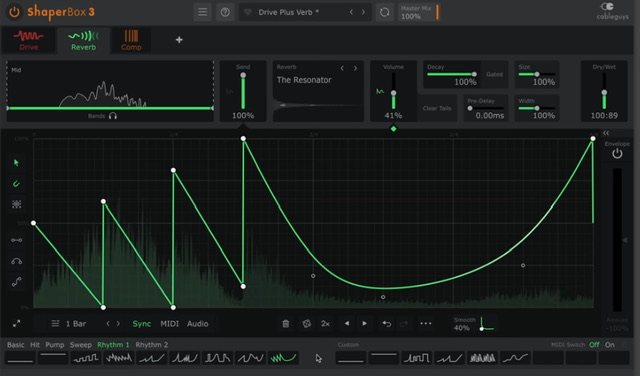Select previous reverb type arrow
640x376 pixels.
342,68
